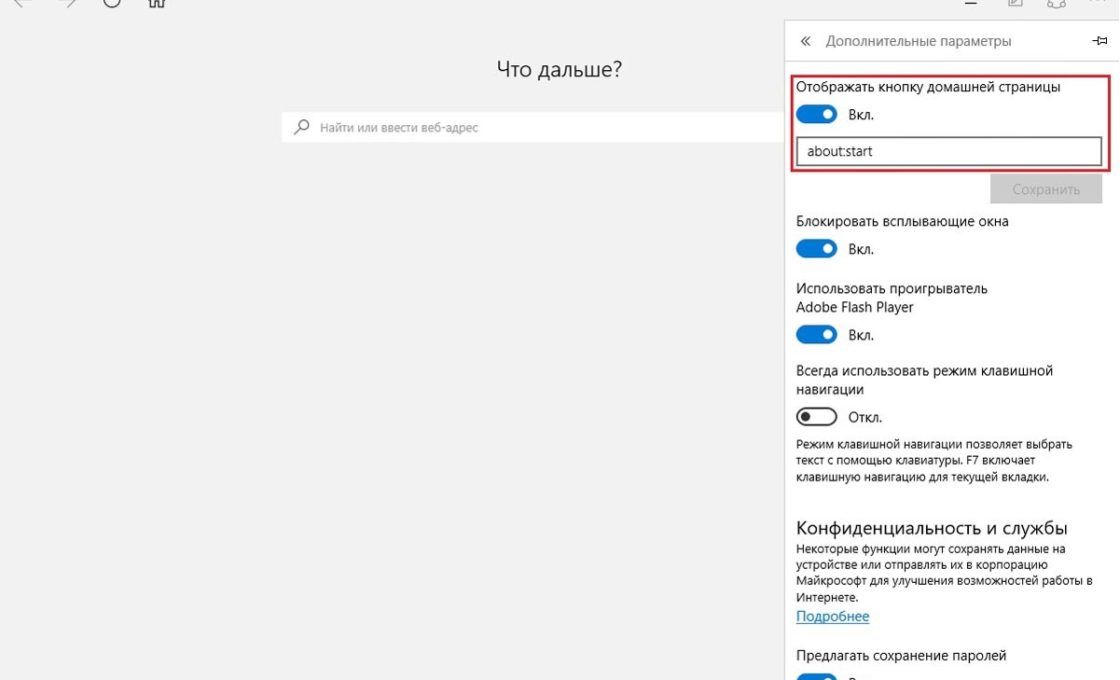Click the Сохранить button
The width and height of the screenshot is (1120, 680).
point(1046,189)
